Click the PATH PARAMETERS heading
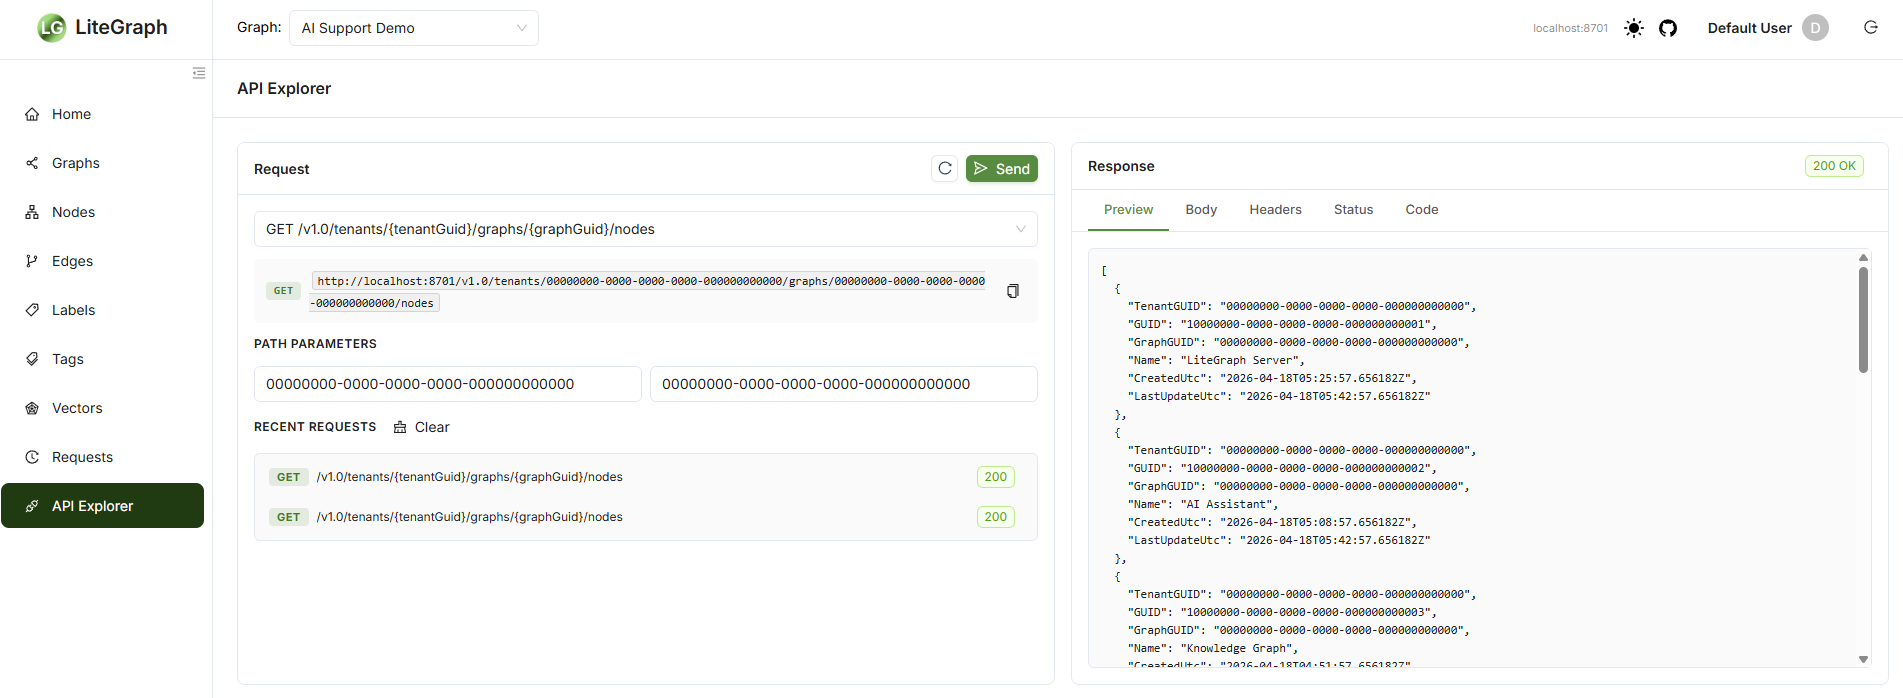 point(315,344)
